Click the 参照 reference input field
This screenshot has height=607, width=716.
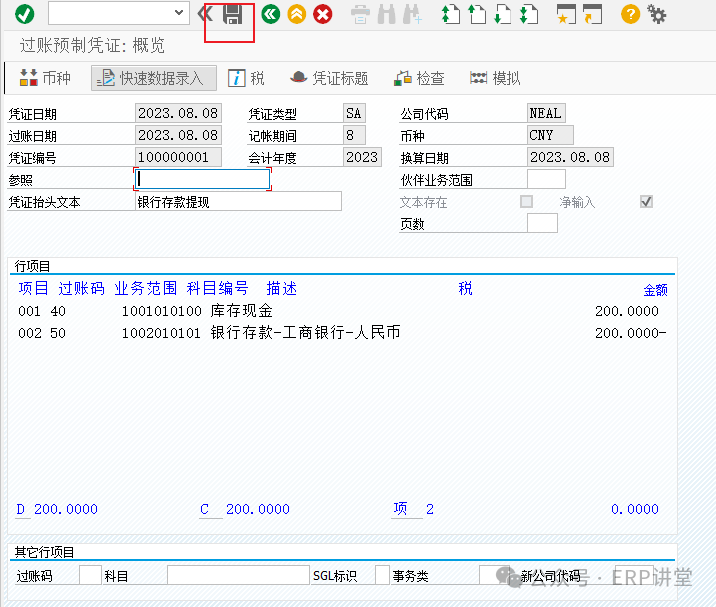click(203, 180)
